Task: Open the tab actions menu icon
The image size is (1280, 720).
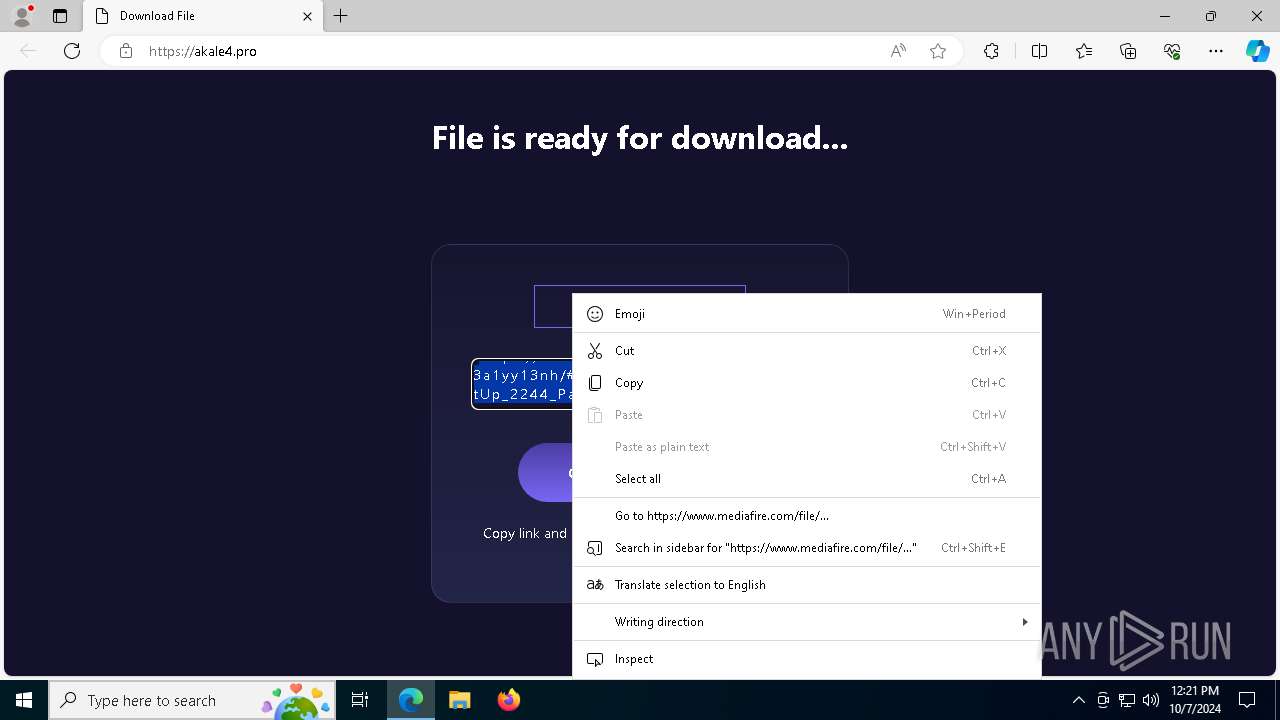Action: click(60, 16)
